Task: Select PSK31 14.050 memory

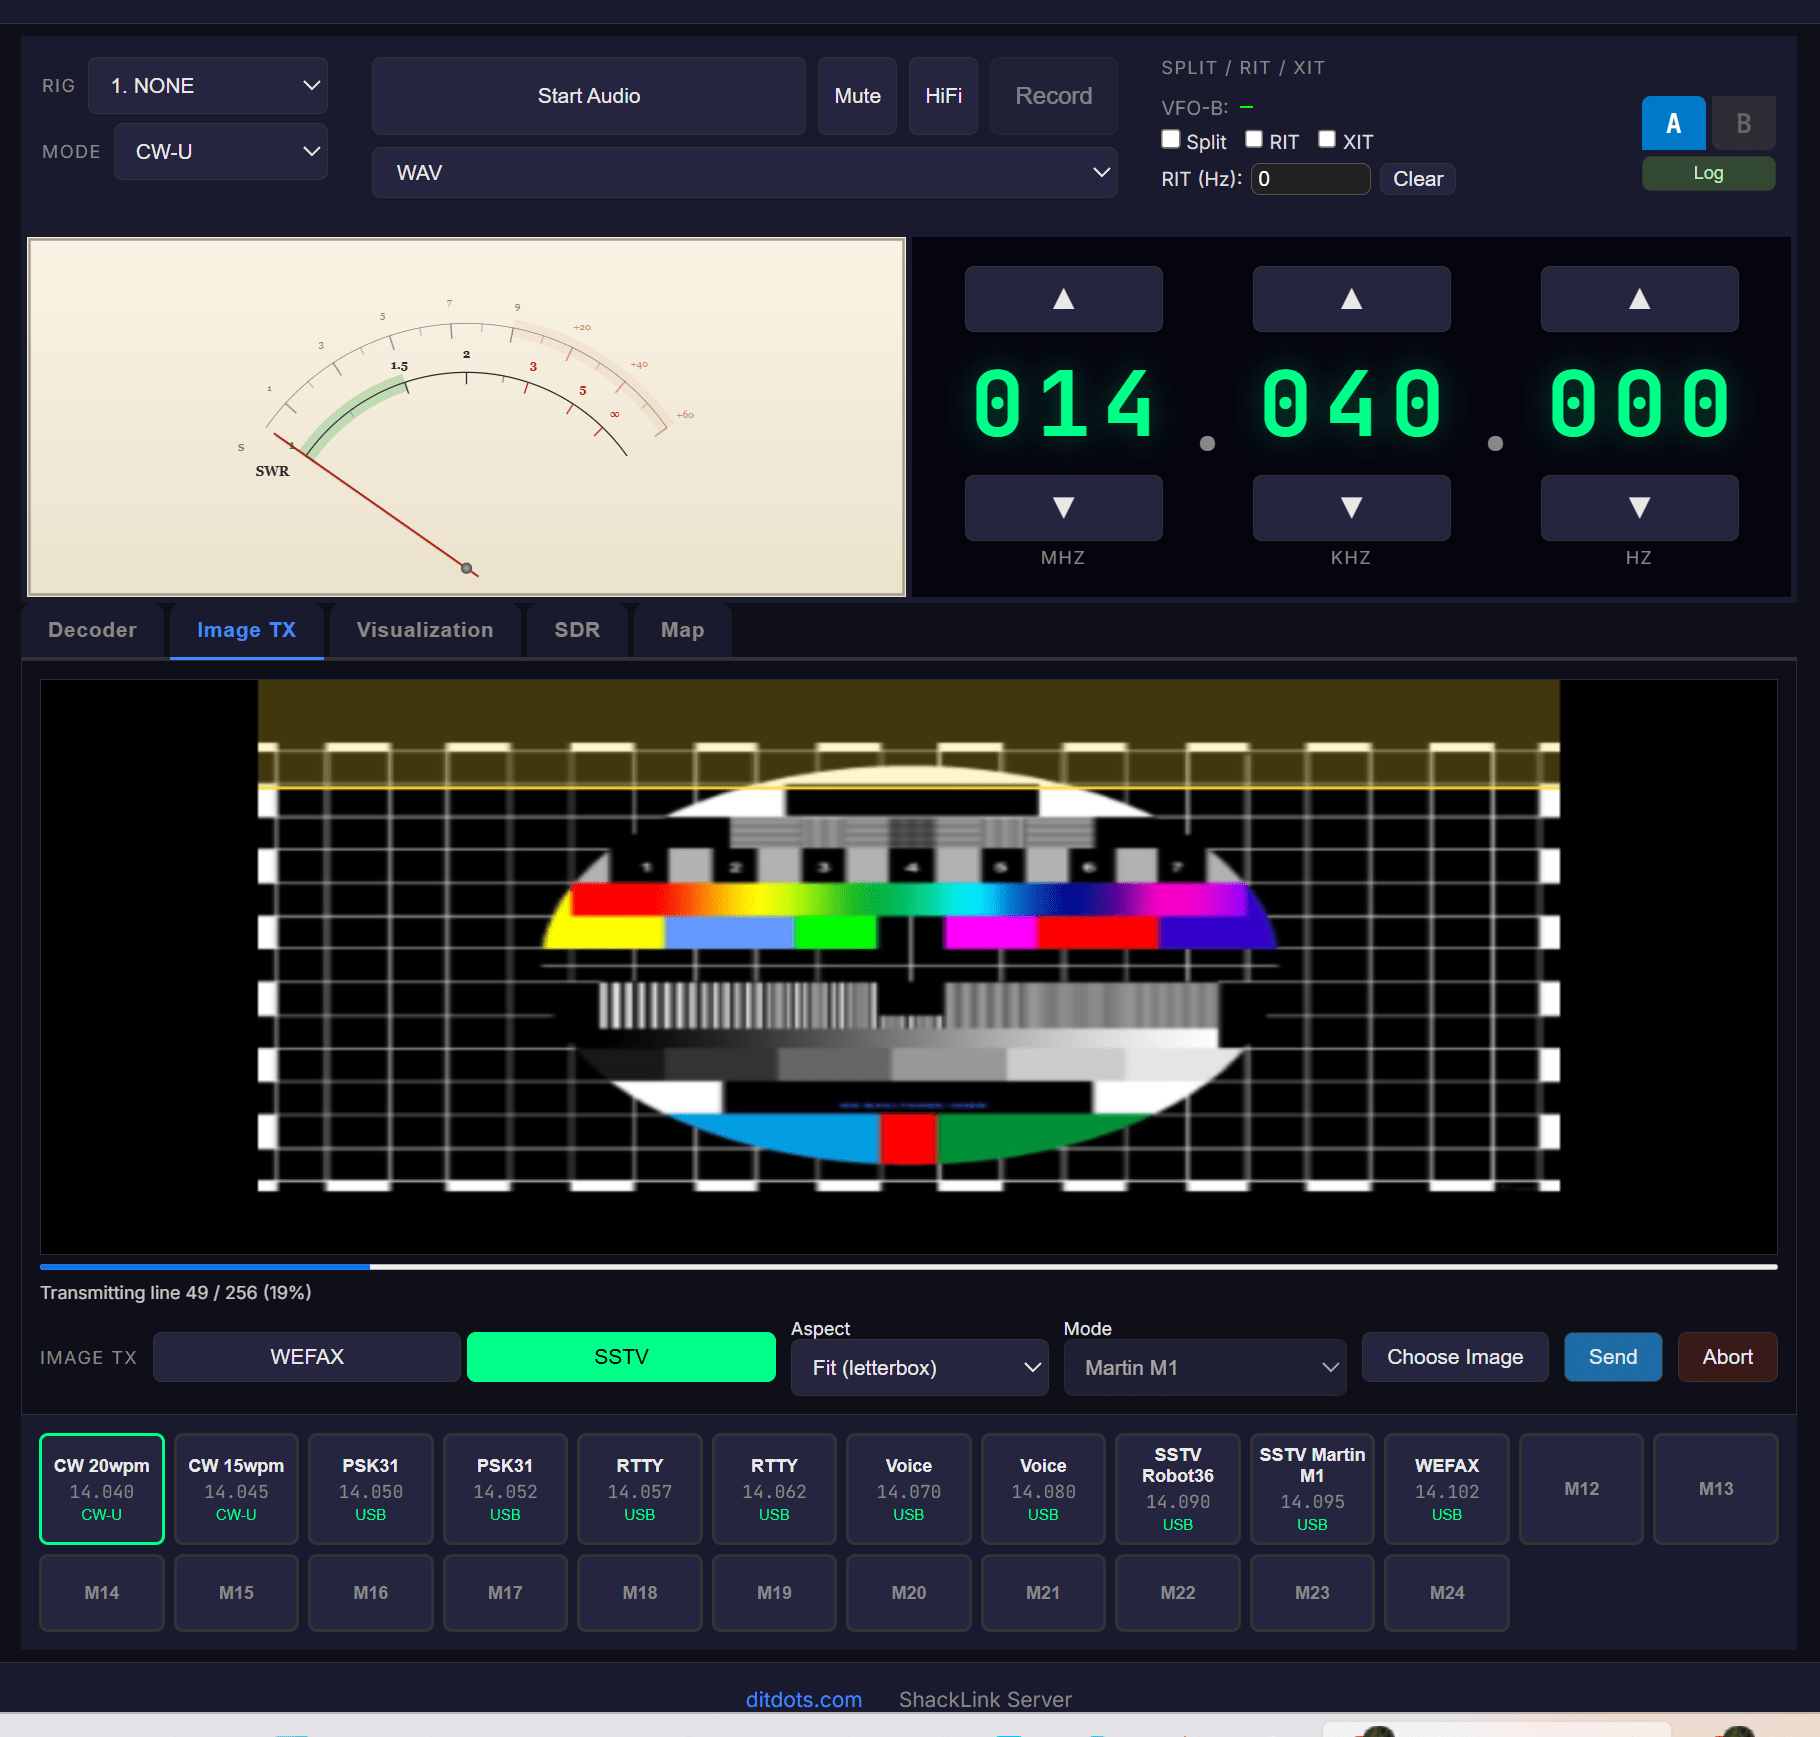Action: coord(371,1489)
